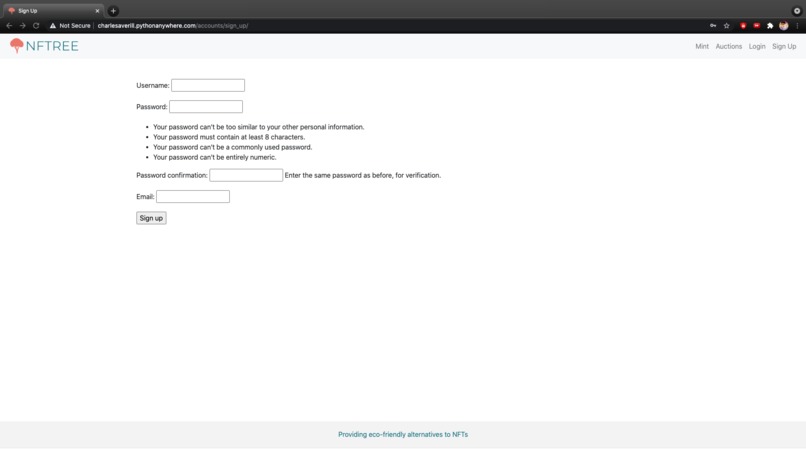The height and width of the screenshot is (449, 806).
Task: Click the text 'Your password can't be a commonly used password.'
Action: [x=232, y=147]
